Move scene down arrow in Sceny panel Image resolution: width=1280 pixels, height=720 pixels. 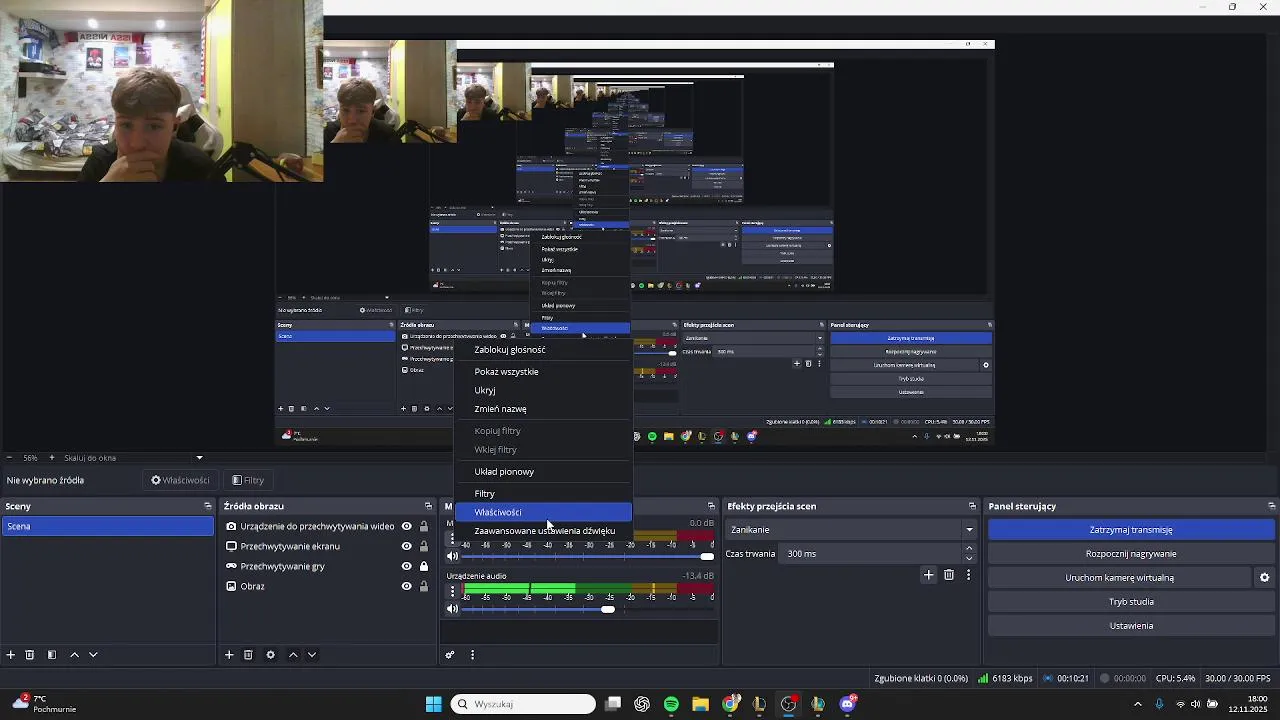(93, 655)
